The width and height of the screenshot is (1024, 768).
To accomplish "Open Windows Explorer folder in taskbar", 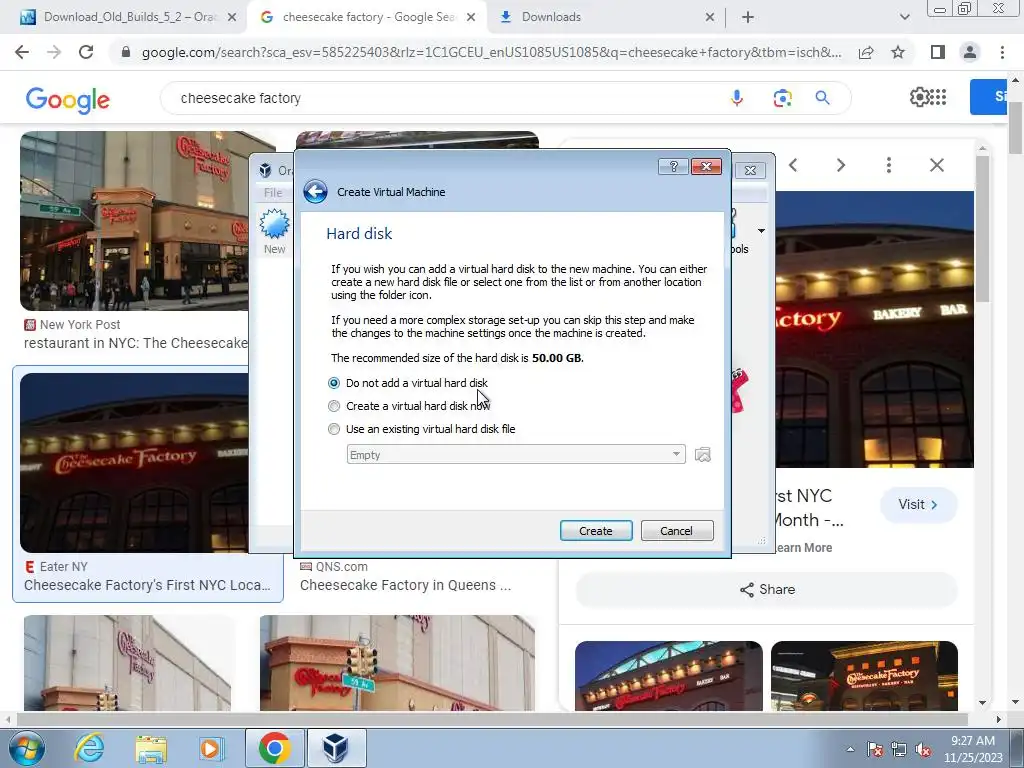I will pos(151,748).
